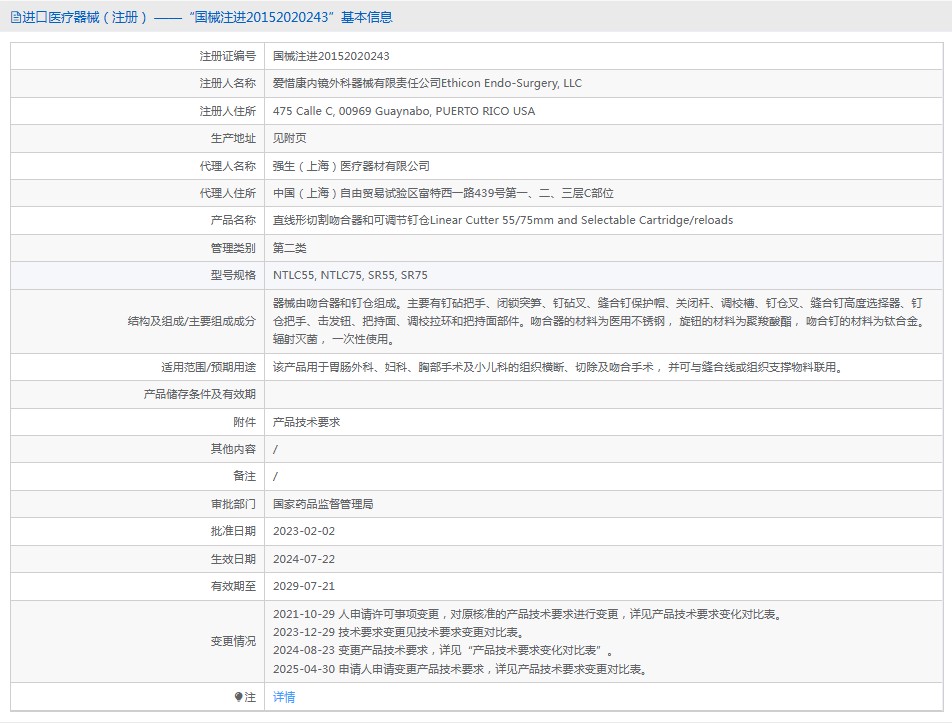Click the agent address in 中国（上海）自由贸易试验区
This screenshot has height=723, width=952.
443,193
